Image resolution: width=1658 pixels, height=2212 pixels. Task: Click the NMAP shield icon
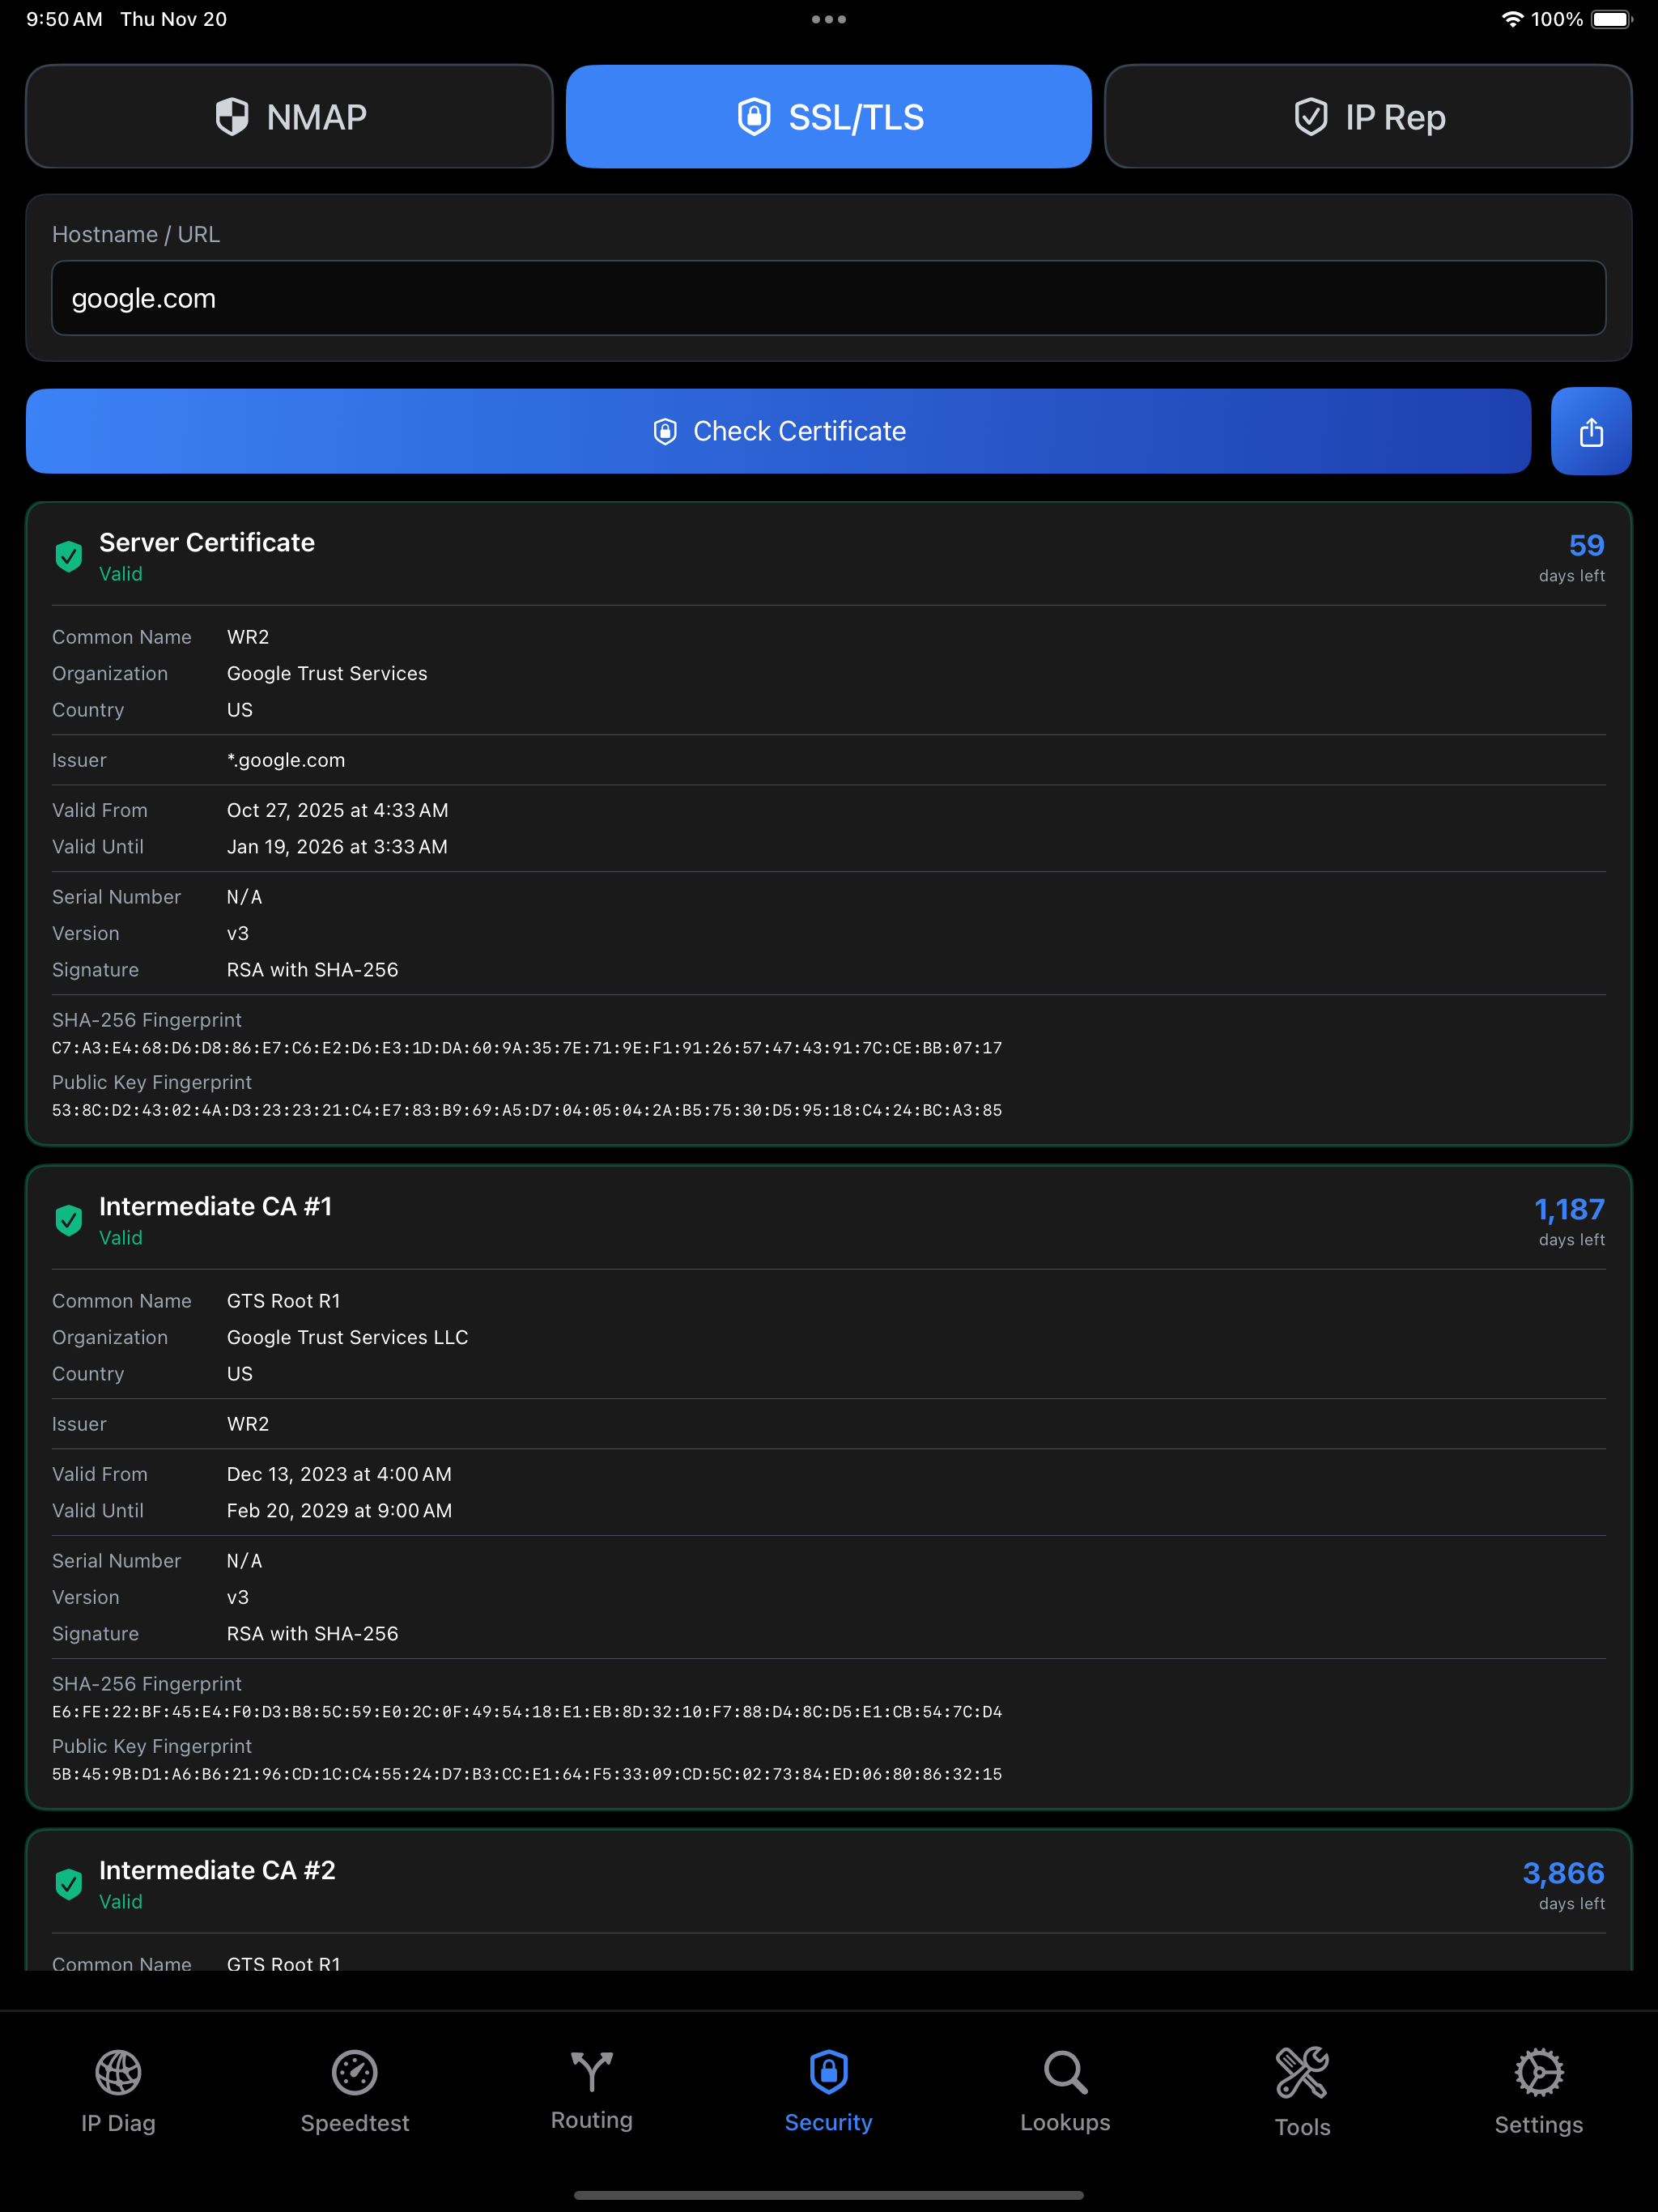click(232, 117)
